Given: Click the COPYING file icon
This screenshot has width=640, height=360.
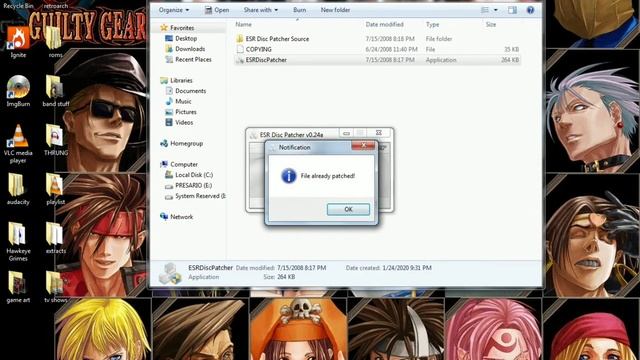Looking at the screenshot, I should click(x=240, y=49).
